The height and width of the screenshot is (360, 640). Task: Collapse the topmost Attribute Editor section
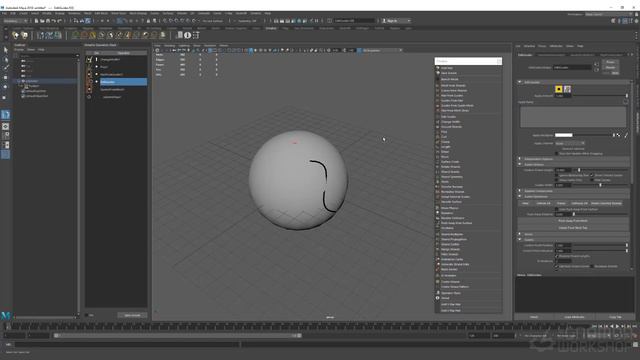[x=520, y=82]
